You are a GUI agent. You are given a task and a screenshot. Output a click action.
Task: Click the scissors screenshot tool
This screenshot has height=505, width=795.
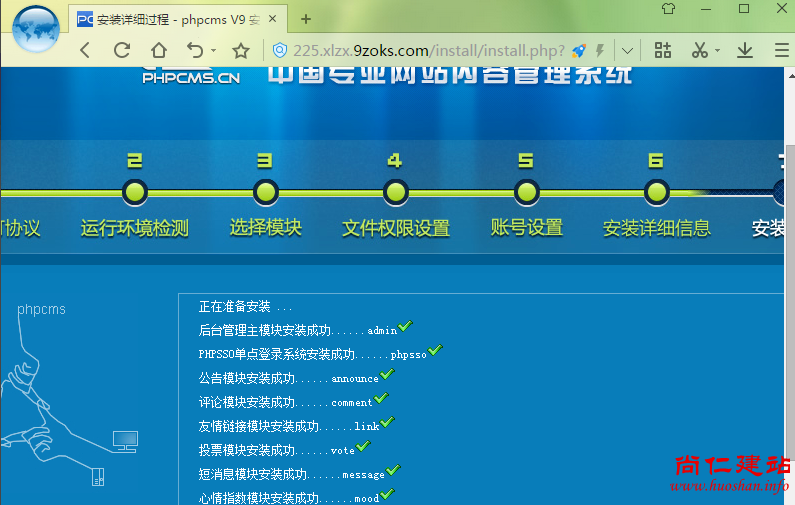click(699, 50)
